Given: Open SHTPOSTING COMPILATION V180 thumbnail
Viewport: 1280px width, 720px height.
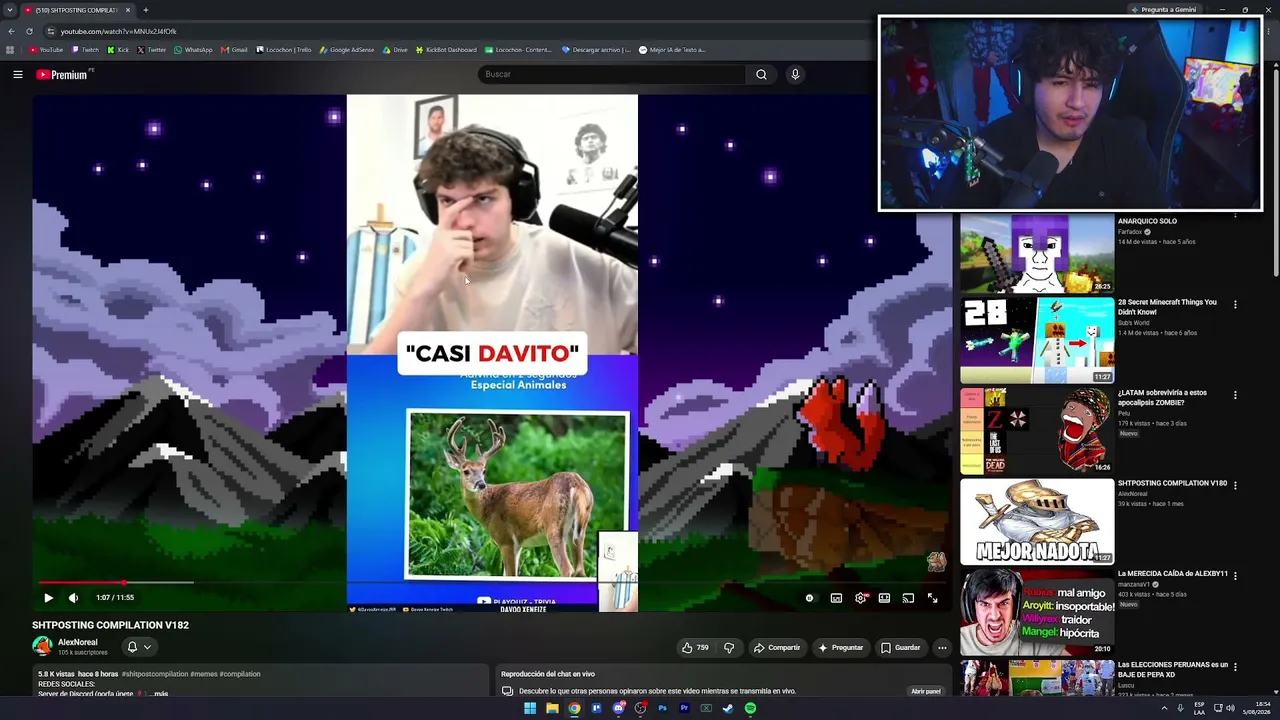Looking at the screenshot, I should 1037,522.
